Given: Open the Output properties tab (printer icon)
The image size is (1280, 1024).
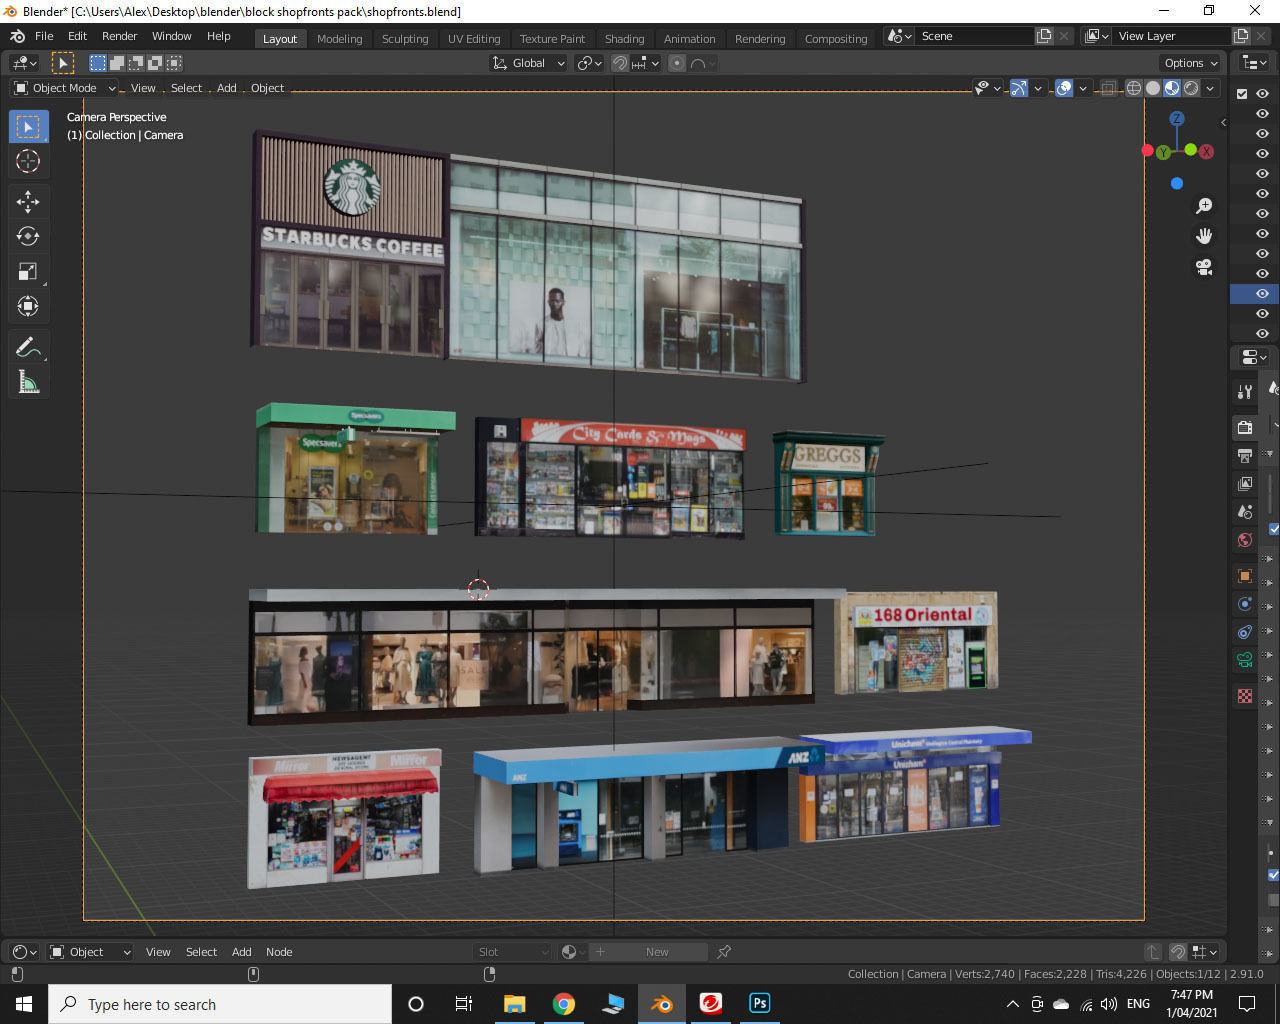Looking at the screenshot, I should coord(1245,456).
